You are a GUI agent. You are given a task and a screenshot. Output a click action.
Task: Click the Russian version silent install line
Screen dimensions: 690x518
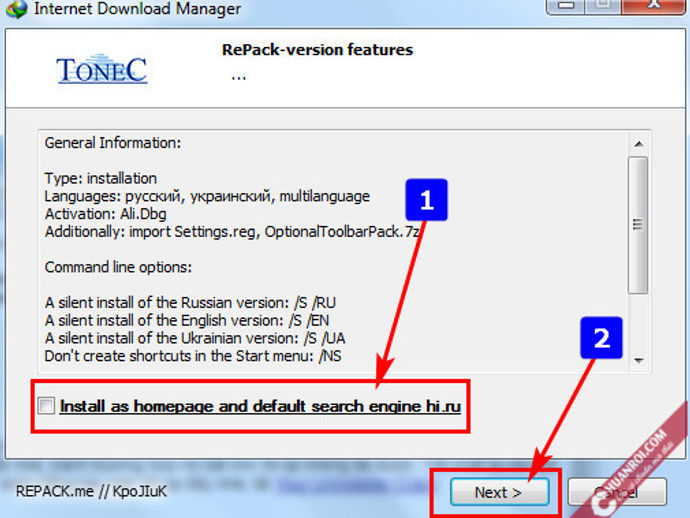(x=190, y=303)
